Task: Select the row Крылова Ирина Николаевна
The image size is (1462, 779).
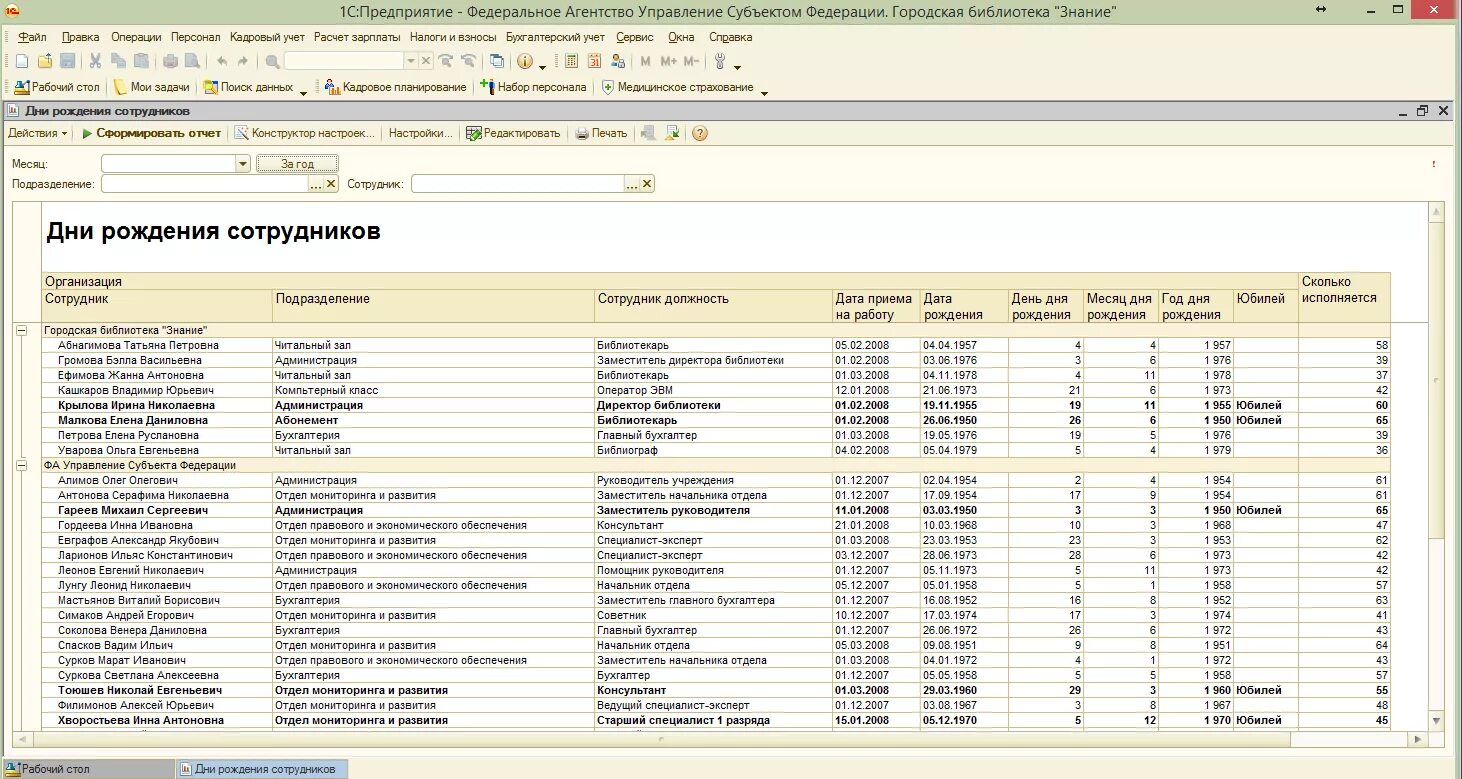Action: click(x=716, y=406)
